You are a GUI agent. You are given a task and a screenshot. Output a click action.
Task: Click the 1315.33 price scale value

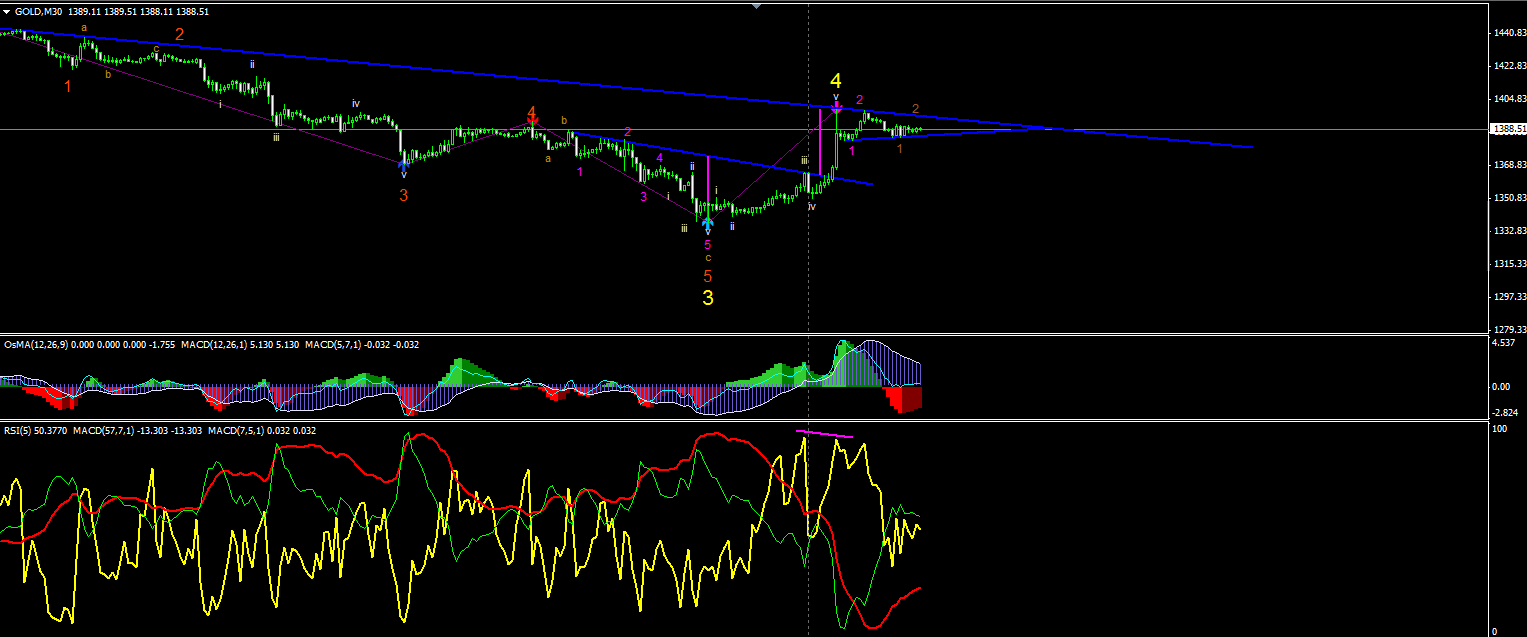(x=1508, y=264)
